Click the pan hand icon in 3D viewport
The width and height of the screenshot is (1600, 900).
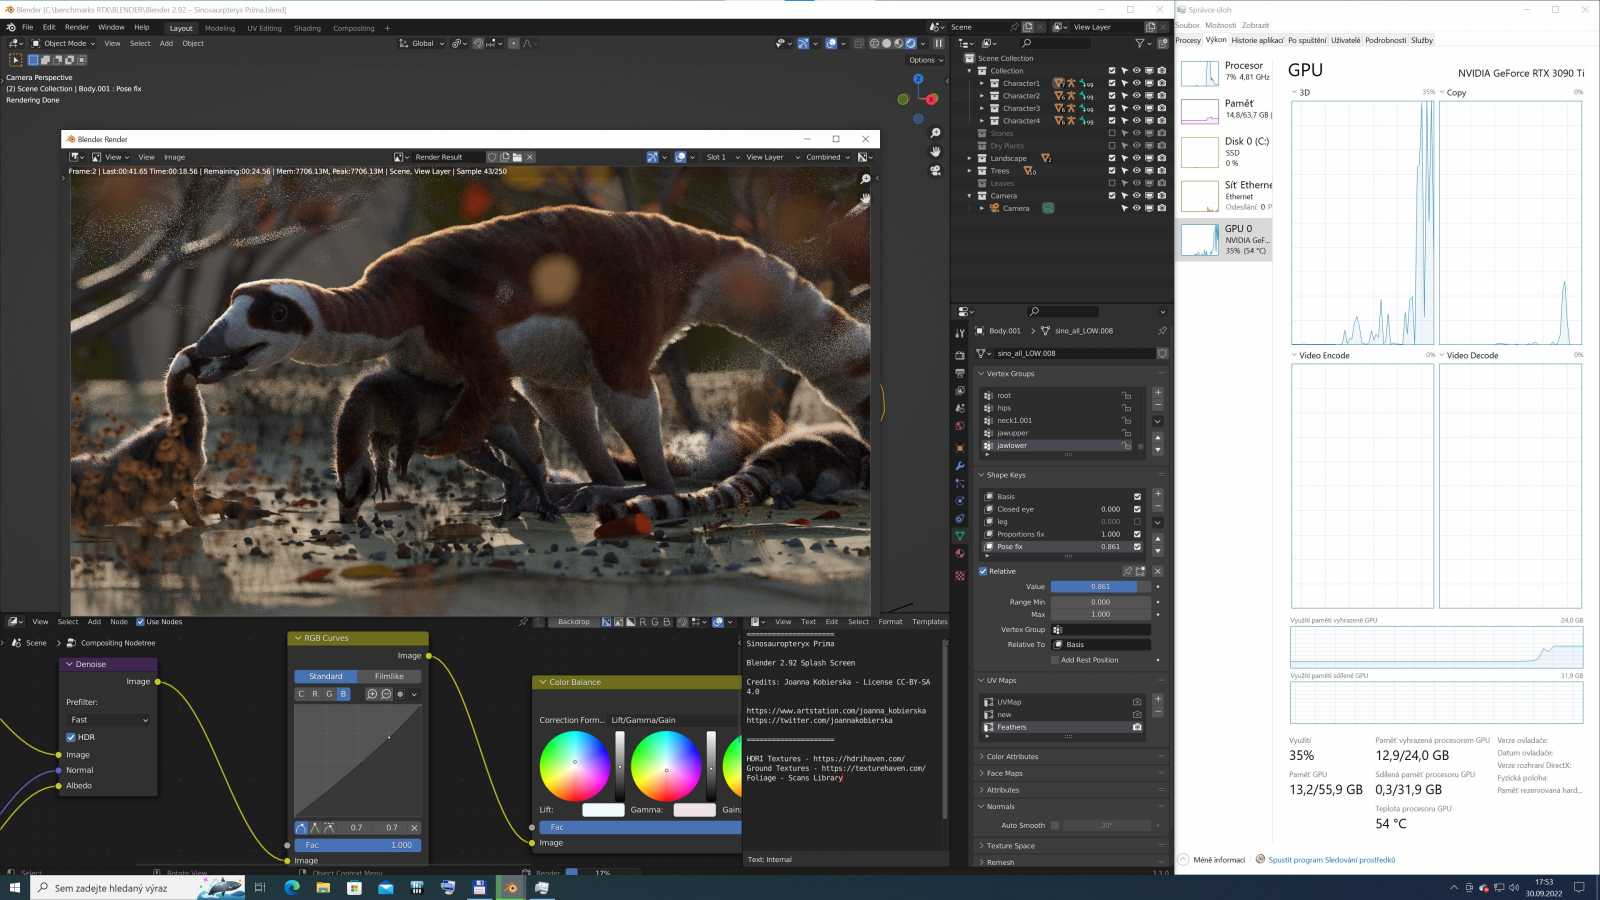pyautogui.click(x=935, y=151)
